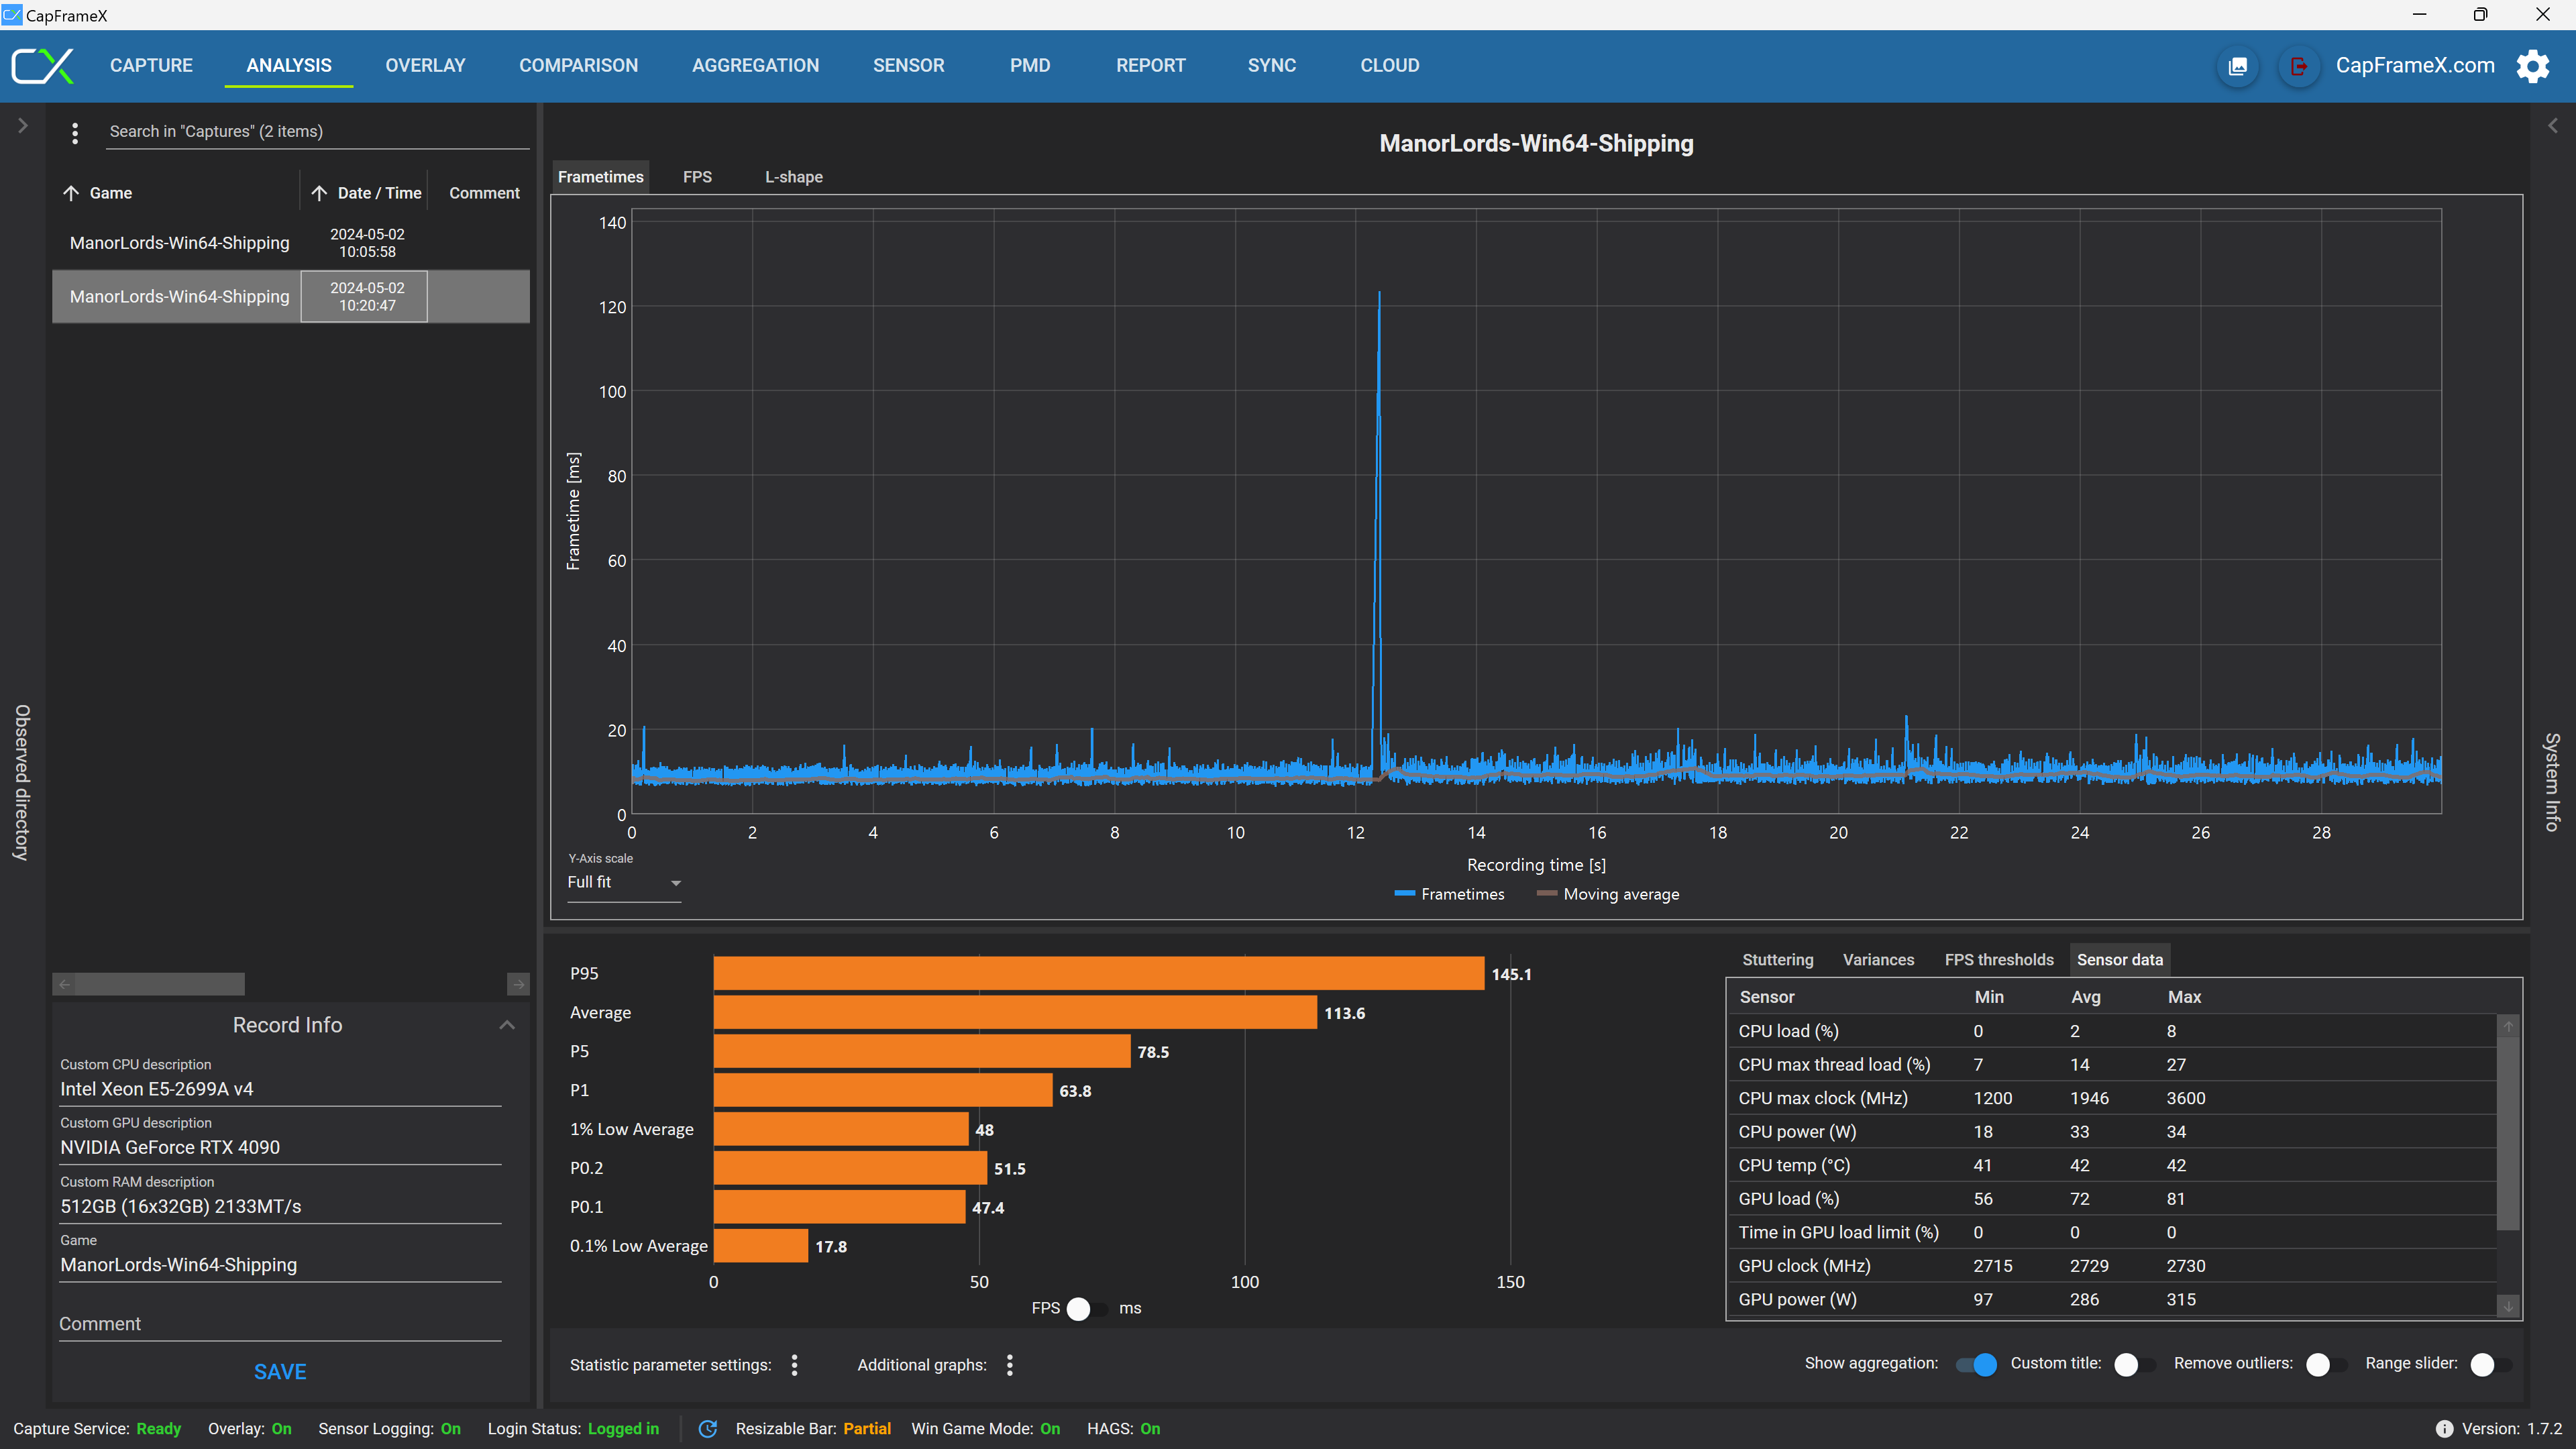Click the red logout icon
Viewport: 2576px width, 1449px height.
[2299, 66]
